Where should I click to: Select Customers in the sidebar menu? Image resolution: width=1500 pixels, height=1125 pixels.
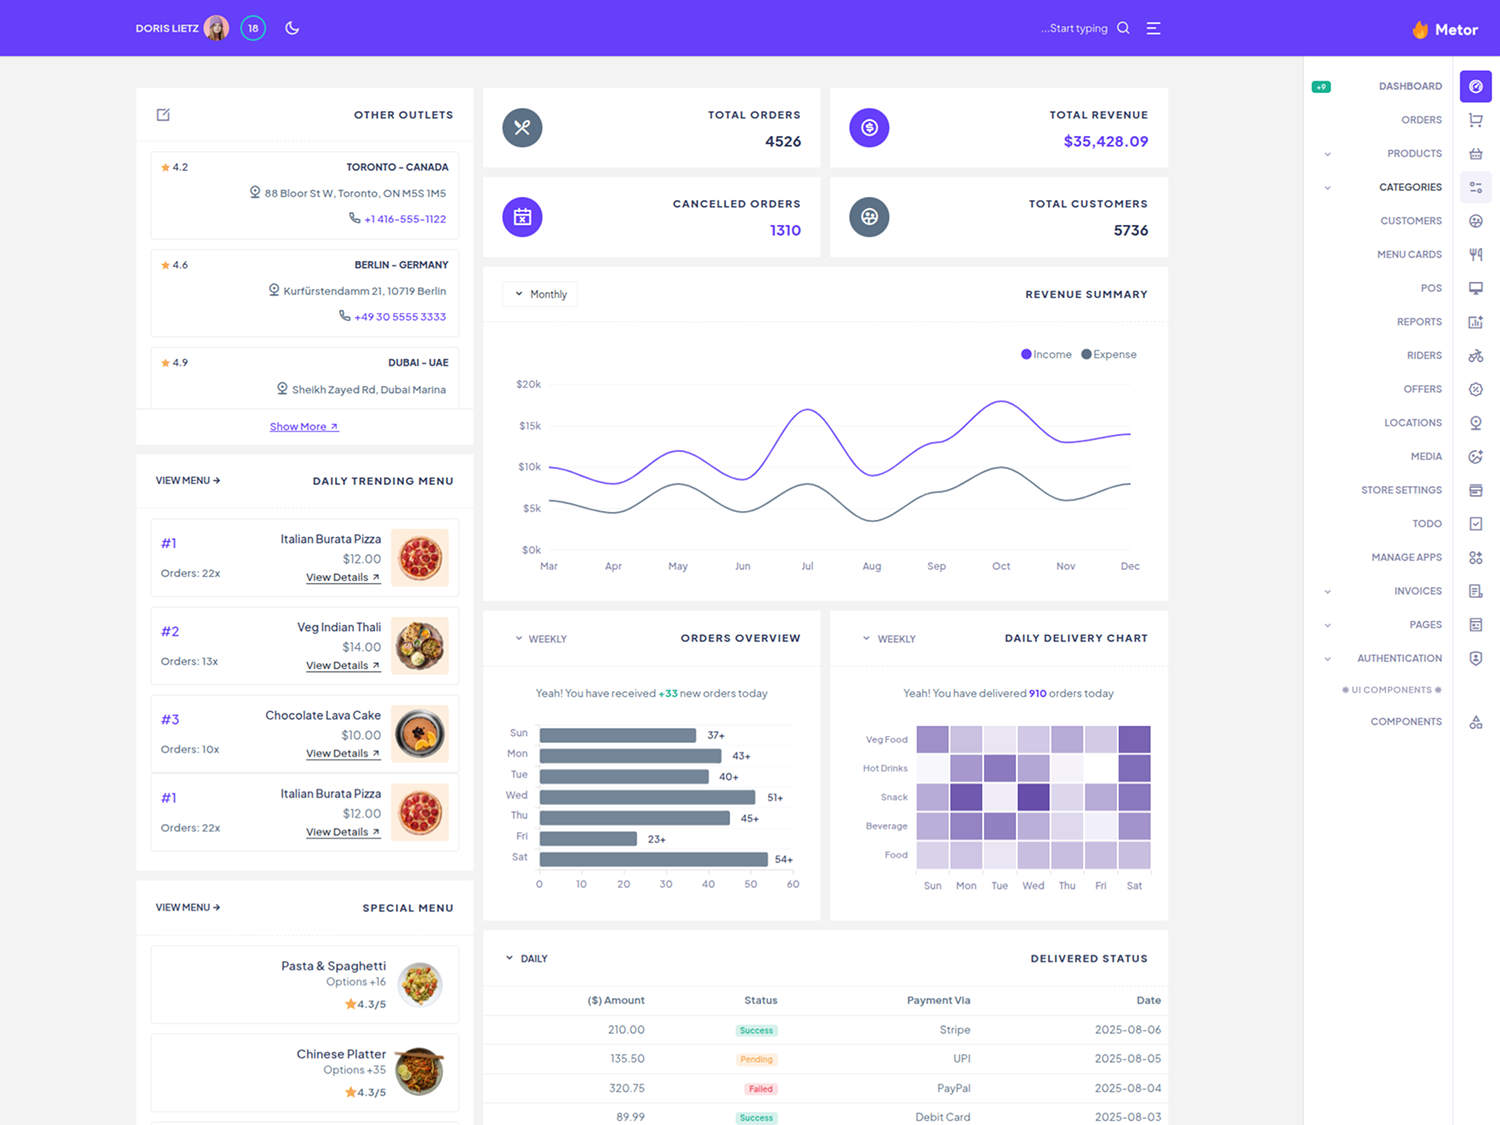pos(1410,221)
